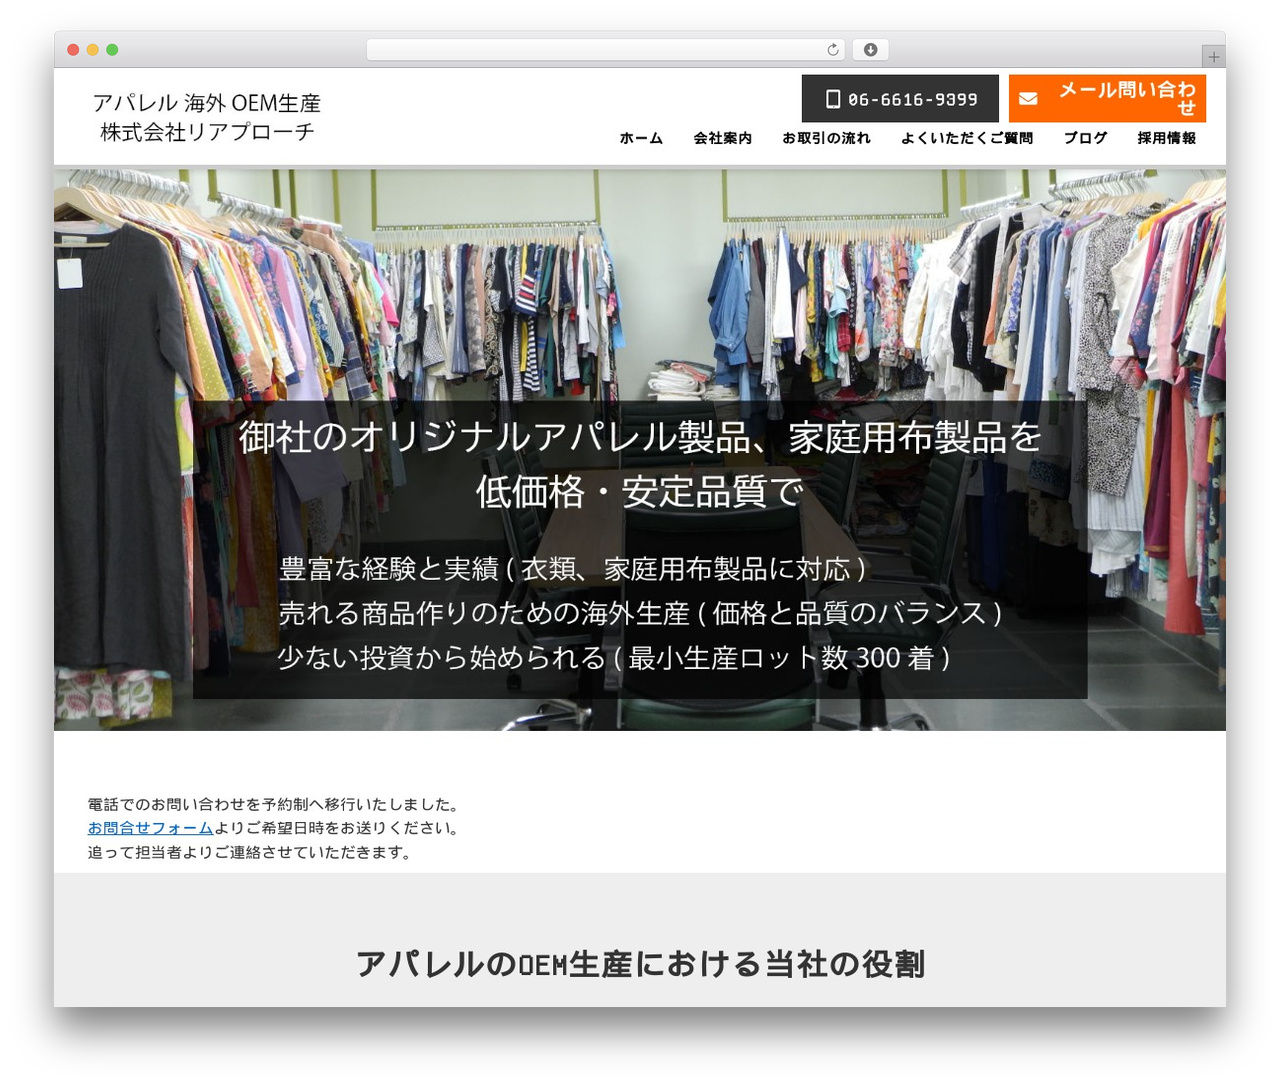Click notice 電話でのお問い合わせを予約制へ移行いたしました
This screenshot has height=1084, width=1280.
pos(275,804)
